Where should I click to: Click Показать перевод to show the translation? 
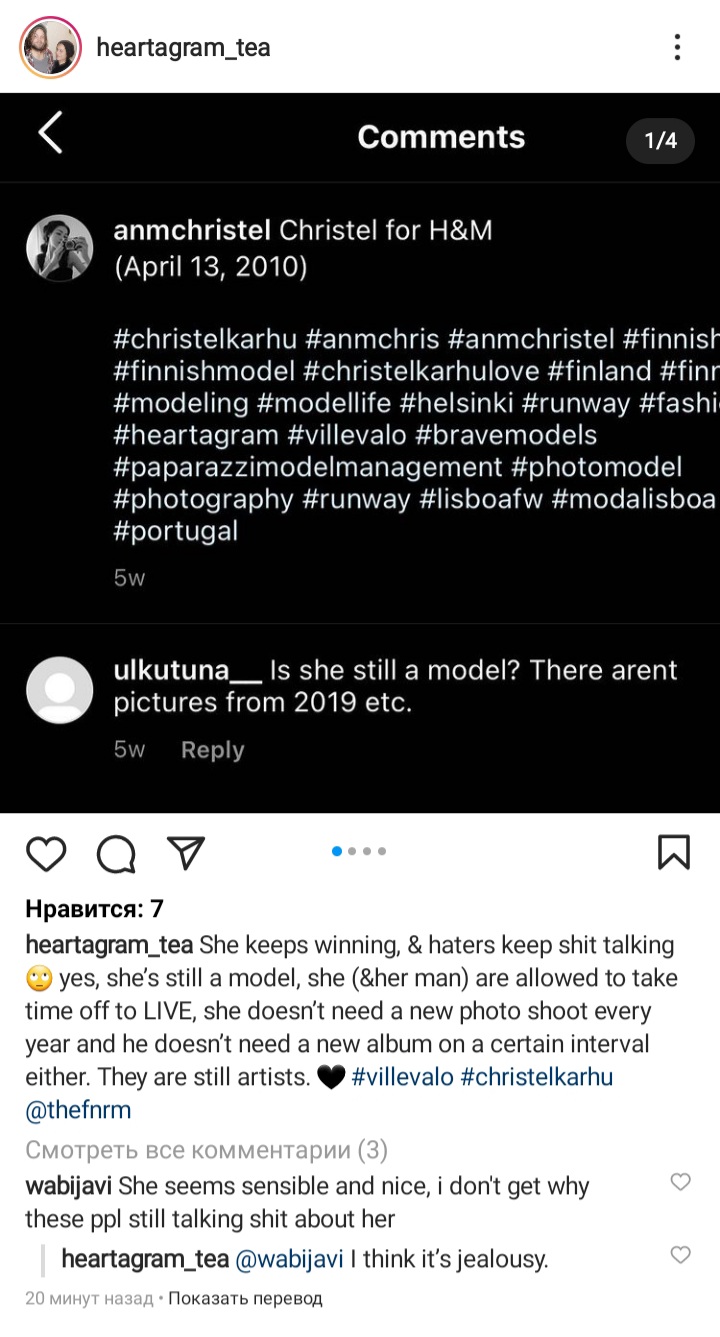[245, 1298]
